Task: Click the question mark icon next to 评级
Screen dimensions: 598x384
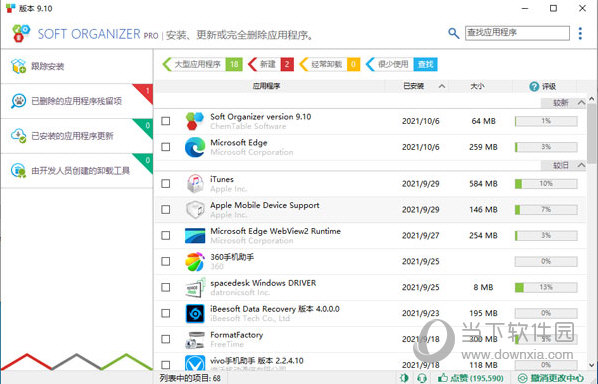Action: point(534,87)
